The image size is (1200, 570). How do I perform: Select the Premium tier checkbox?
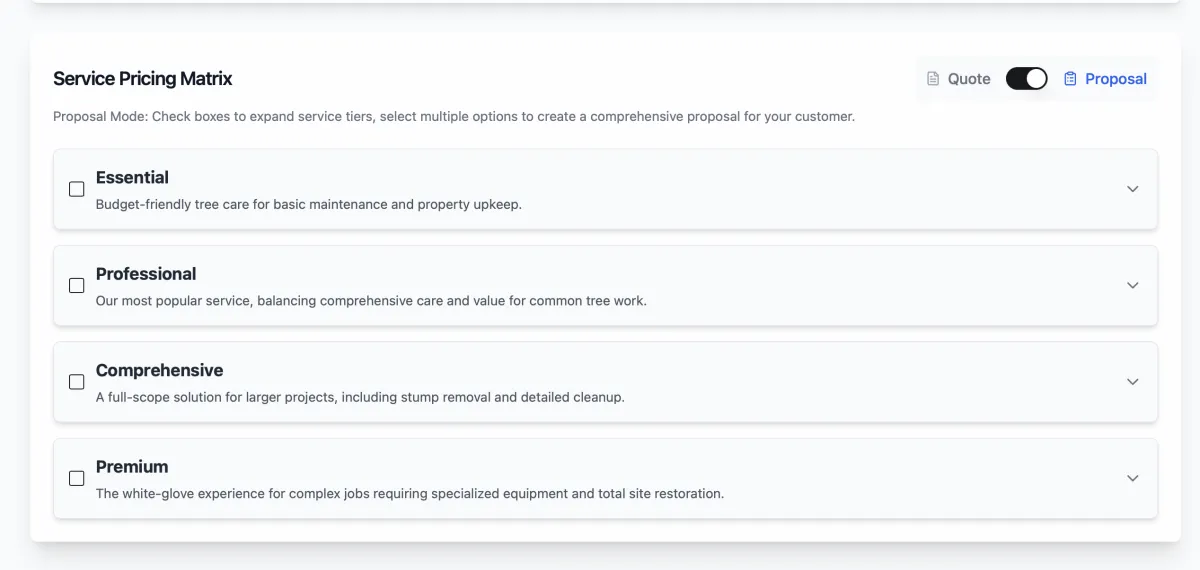click(x=77, y=478)
